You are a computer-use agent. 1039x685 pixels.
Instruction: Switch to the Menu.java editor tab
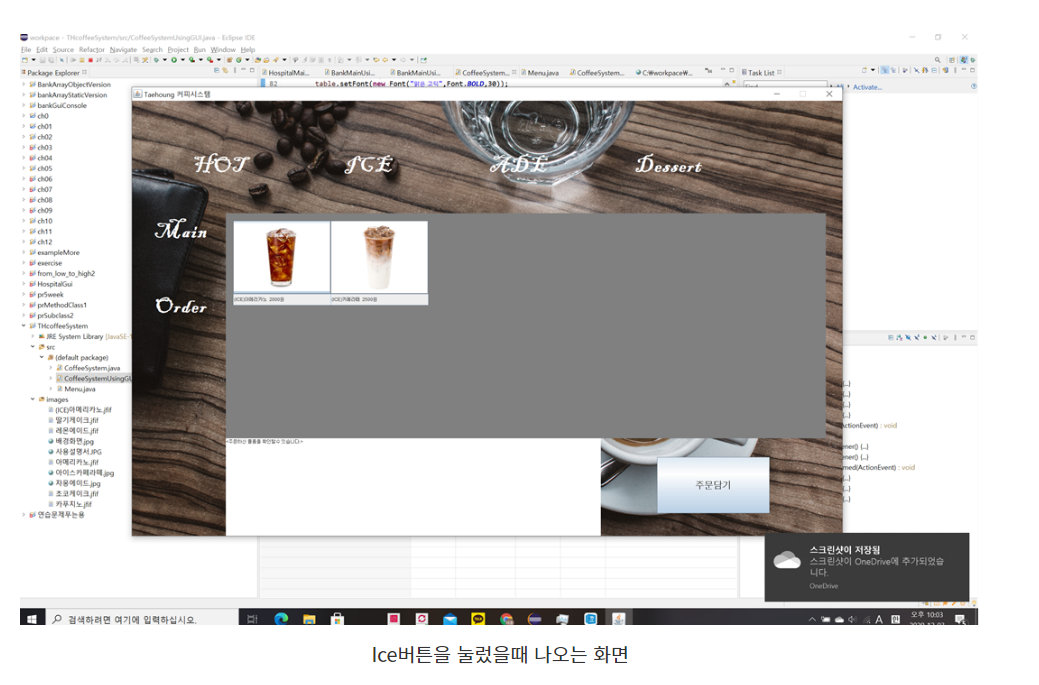pyautogui.click(x=543, y=73)
